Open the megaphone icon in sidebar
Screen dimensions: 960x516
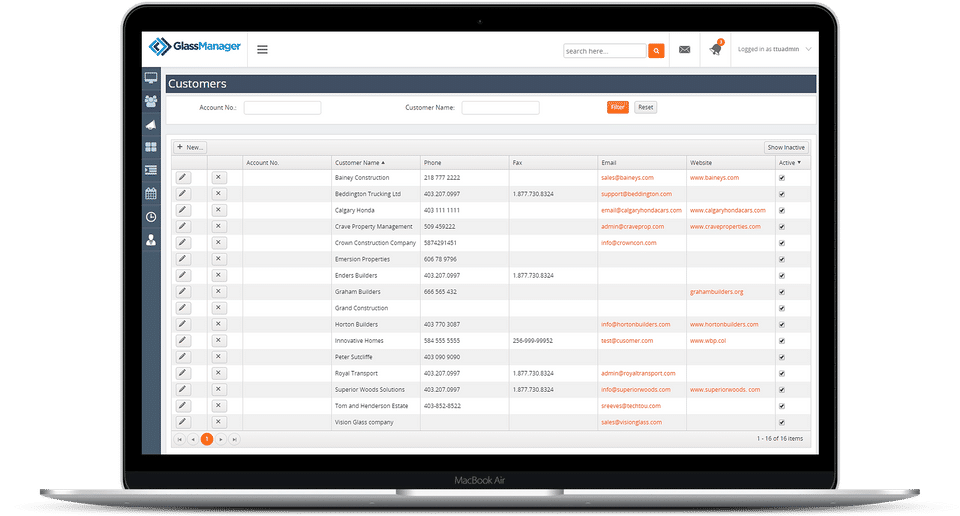tap(151, 124)
